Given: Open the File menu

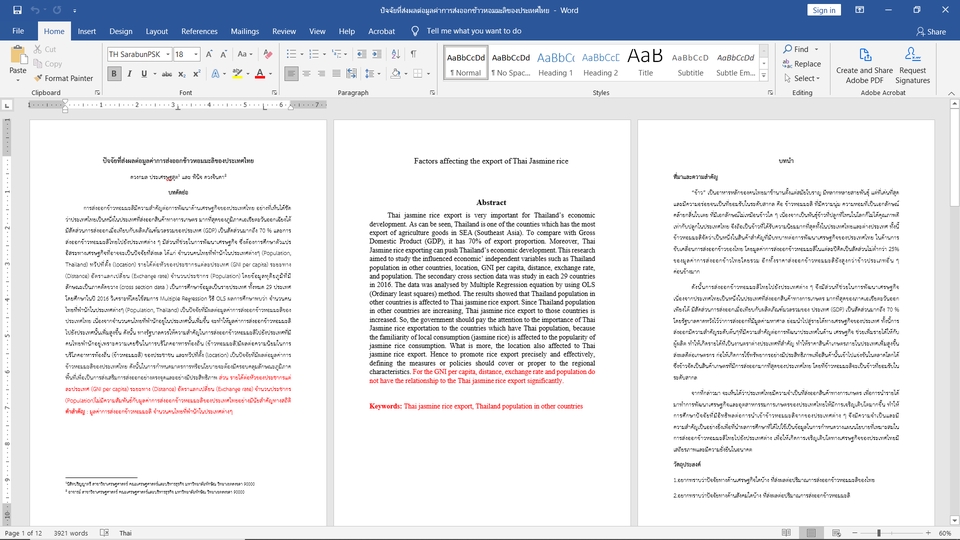Looking at the screenshot, I should tap(18, 31).
